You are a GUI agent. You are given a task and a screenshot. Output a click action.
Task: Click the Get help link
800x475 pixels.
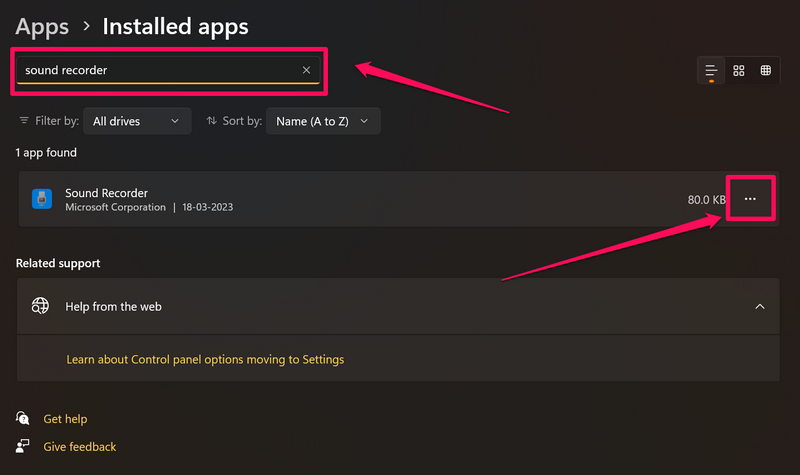(65, 419)
